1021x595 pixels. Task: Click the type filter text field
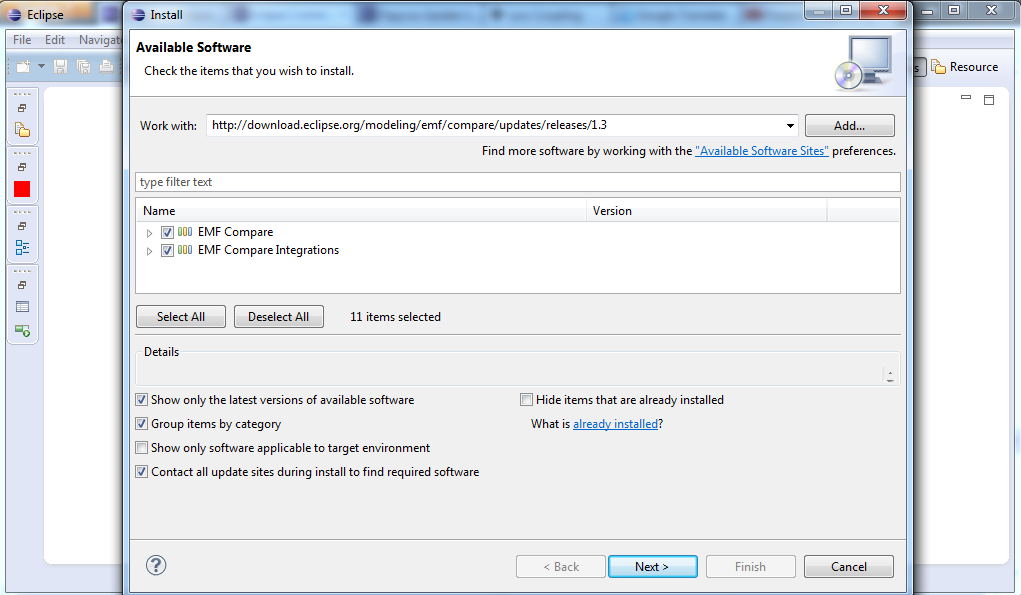click(x=518, y=182)
